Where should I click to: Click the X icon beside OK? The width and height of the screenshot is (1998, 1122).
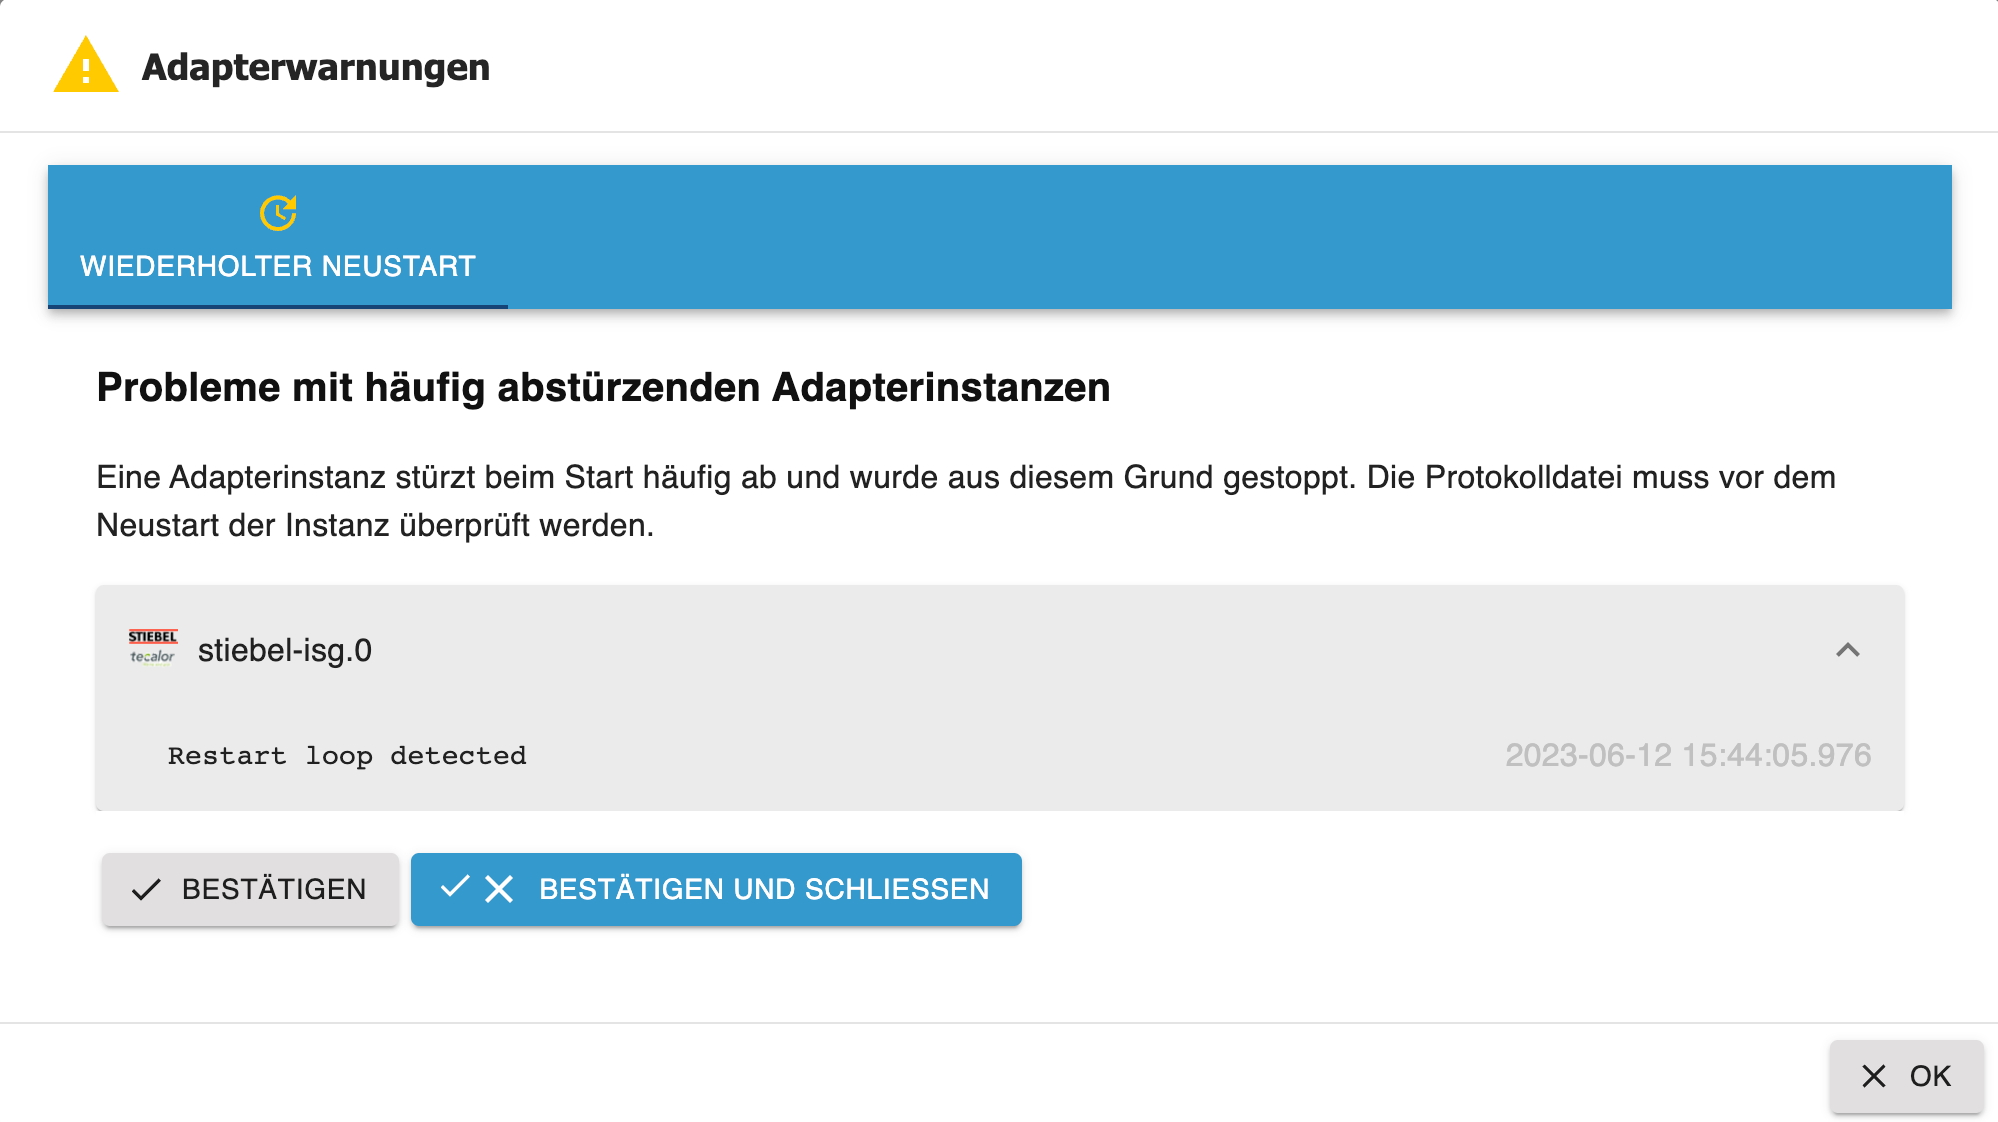click(x=1873, y=1076)
